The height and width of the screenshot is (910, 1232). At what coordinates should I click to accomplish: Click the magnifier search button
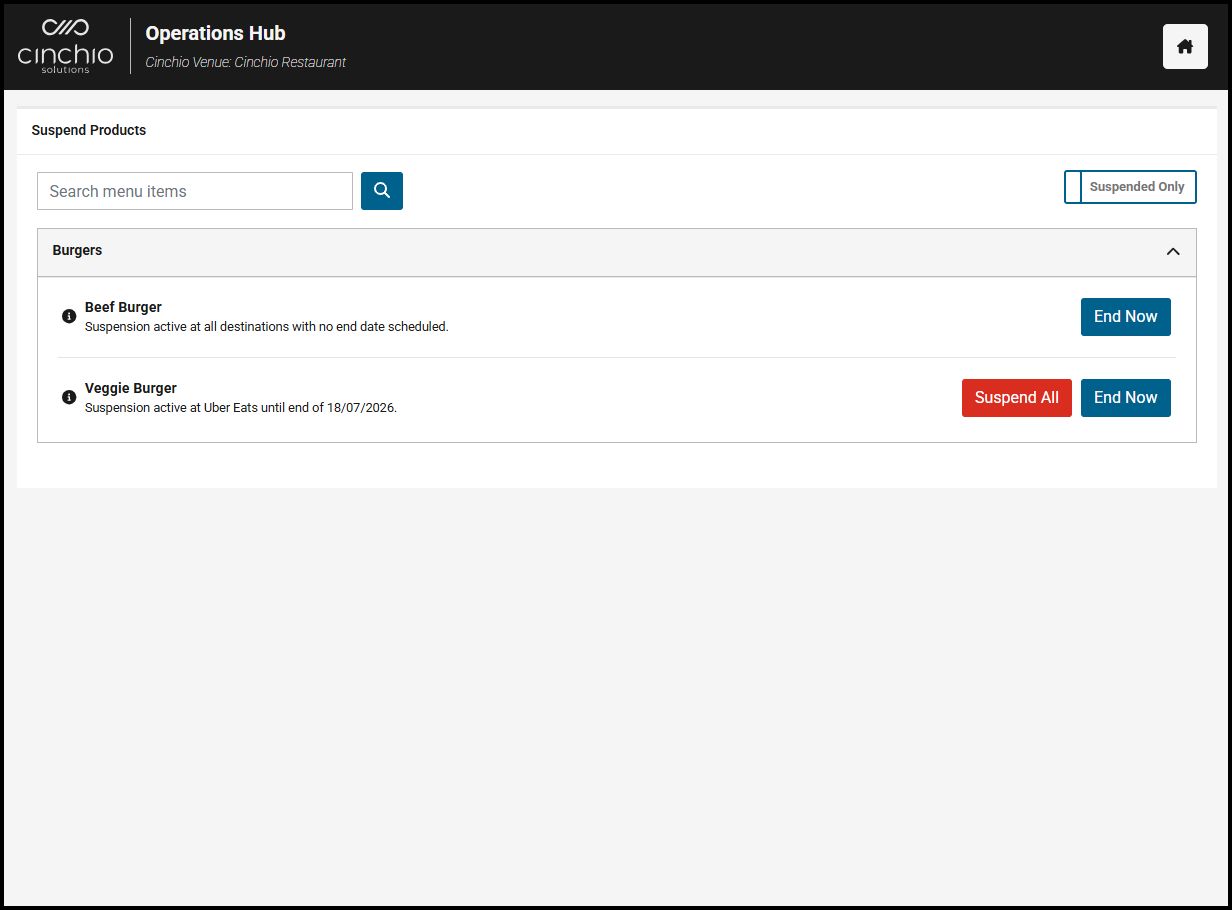[382, 191]
